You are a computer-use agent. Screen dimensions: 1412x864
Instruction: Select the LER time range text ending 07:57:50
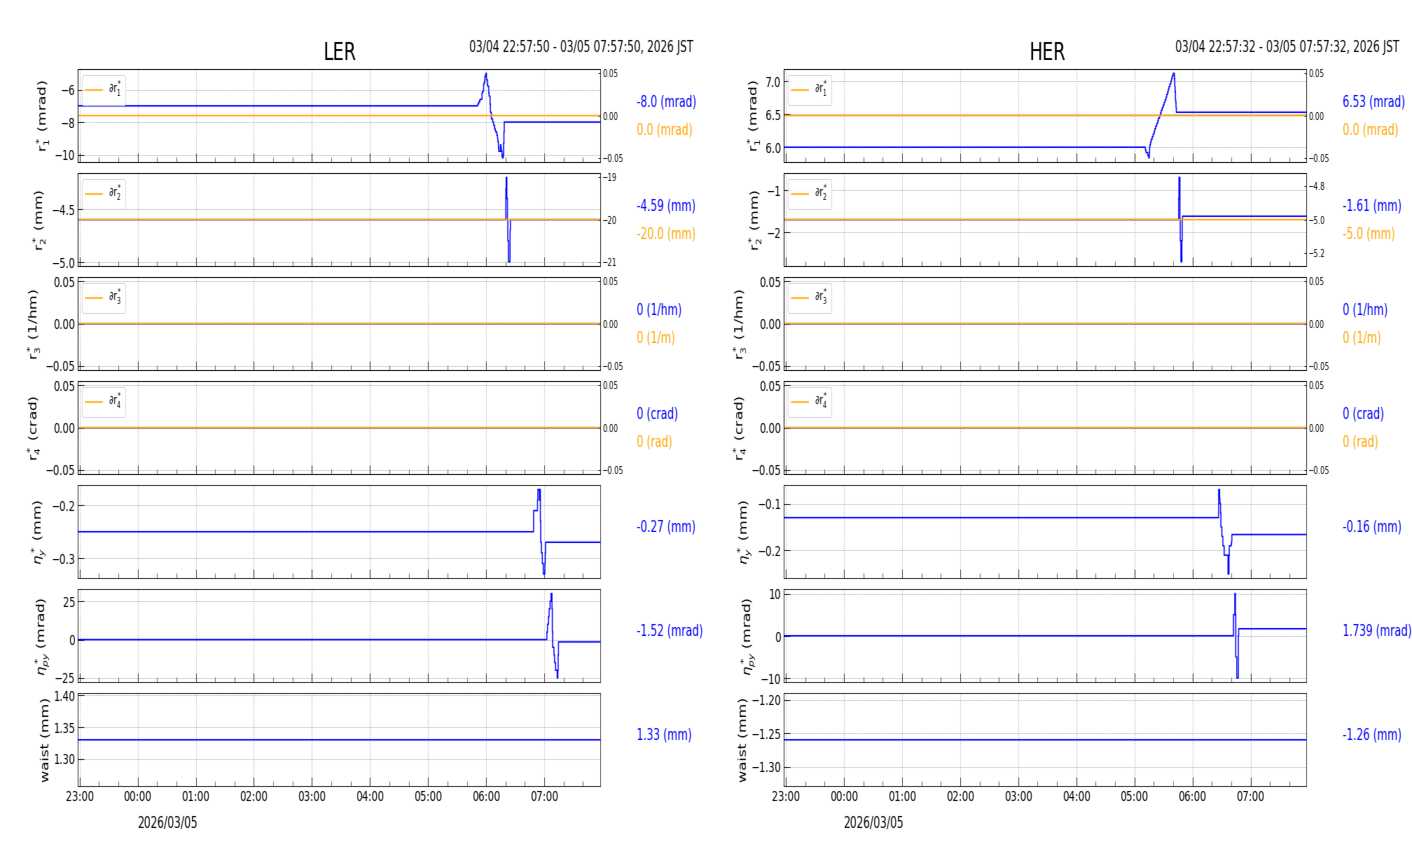pyautogui.click(x=581, y=47)
